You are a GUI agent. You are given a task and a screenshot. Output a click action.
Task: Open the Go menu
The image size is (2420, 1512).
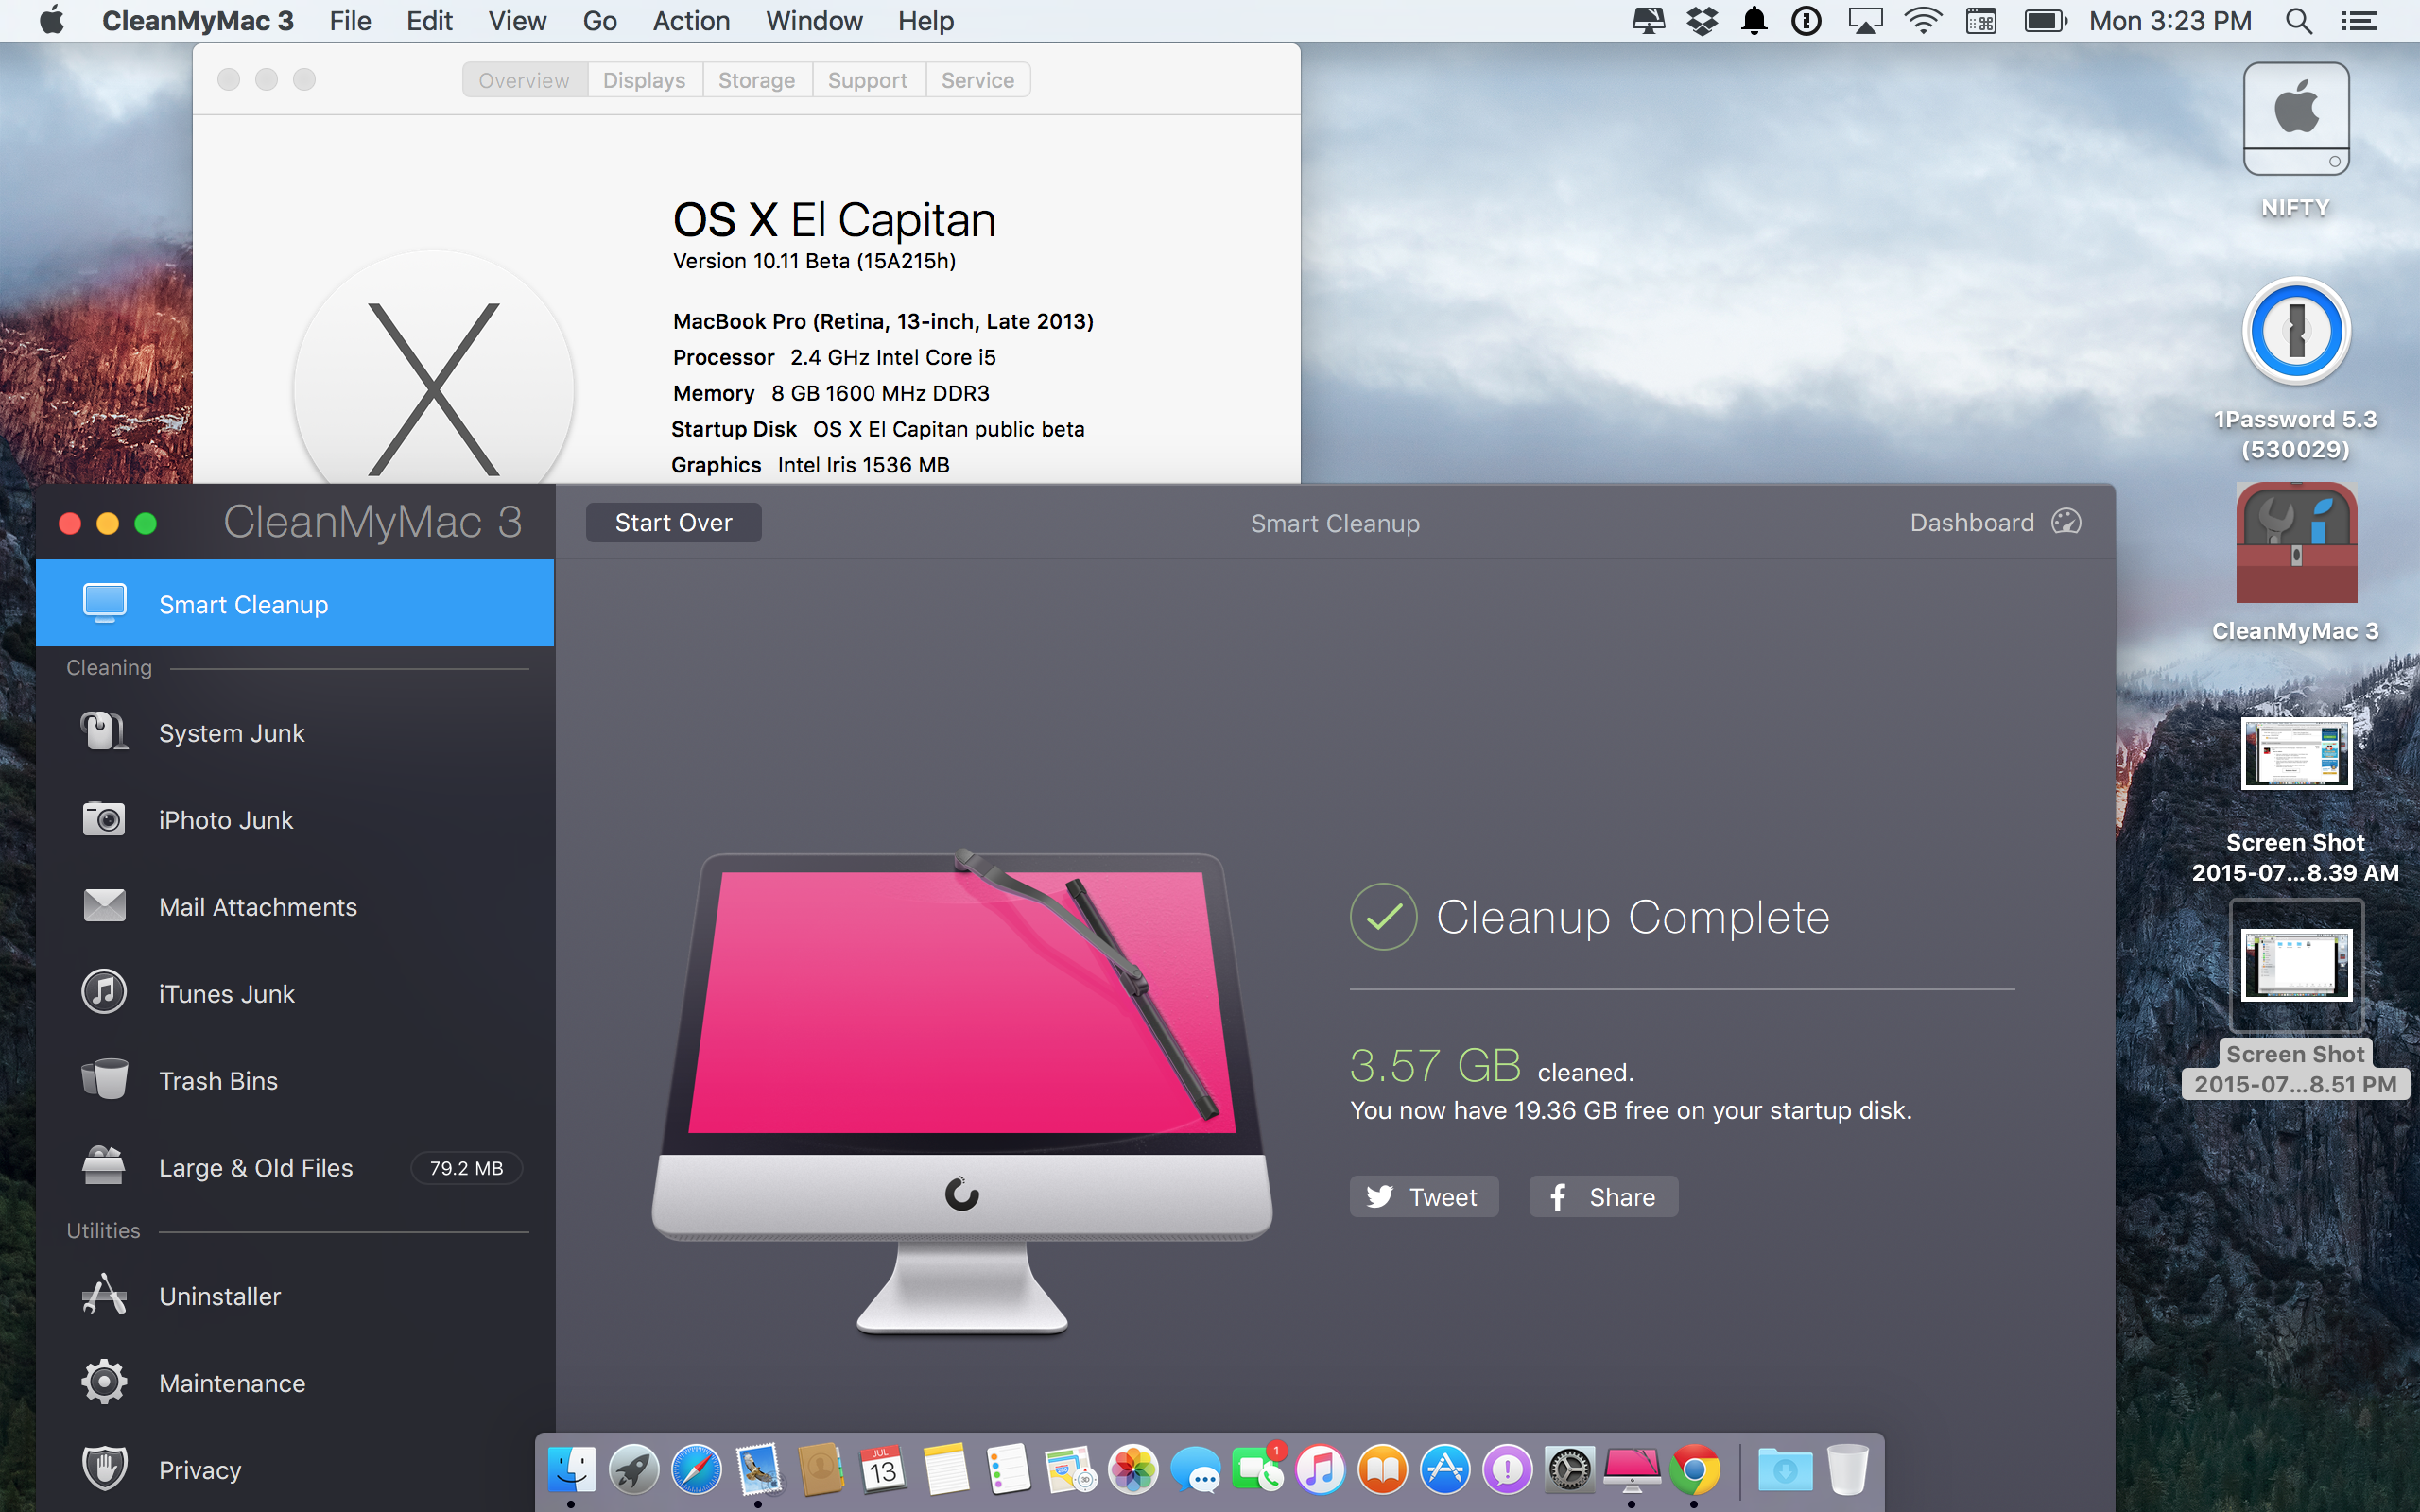coord(600,21)
